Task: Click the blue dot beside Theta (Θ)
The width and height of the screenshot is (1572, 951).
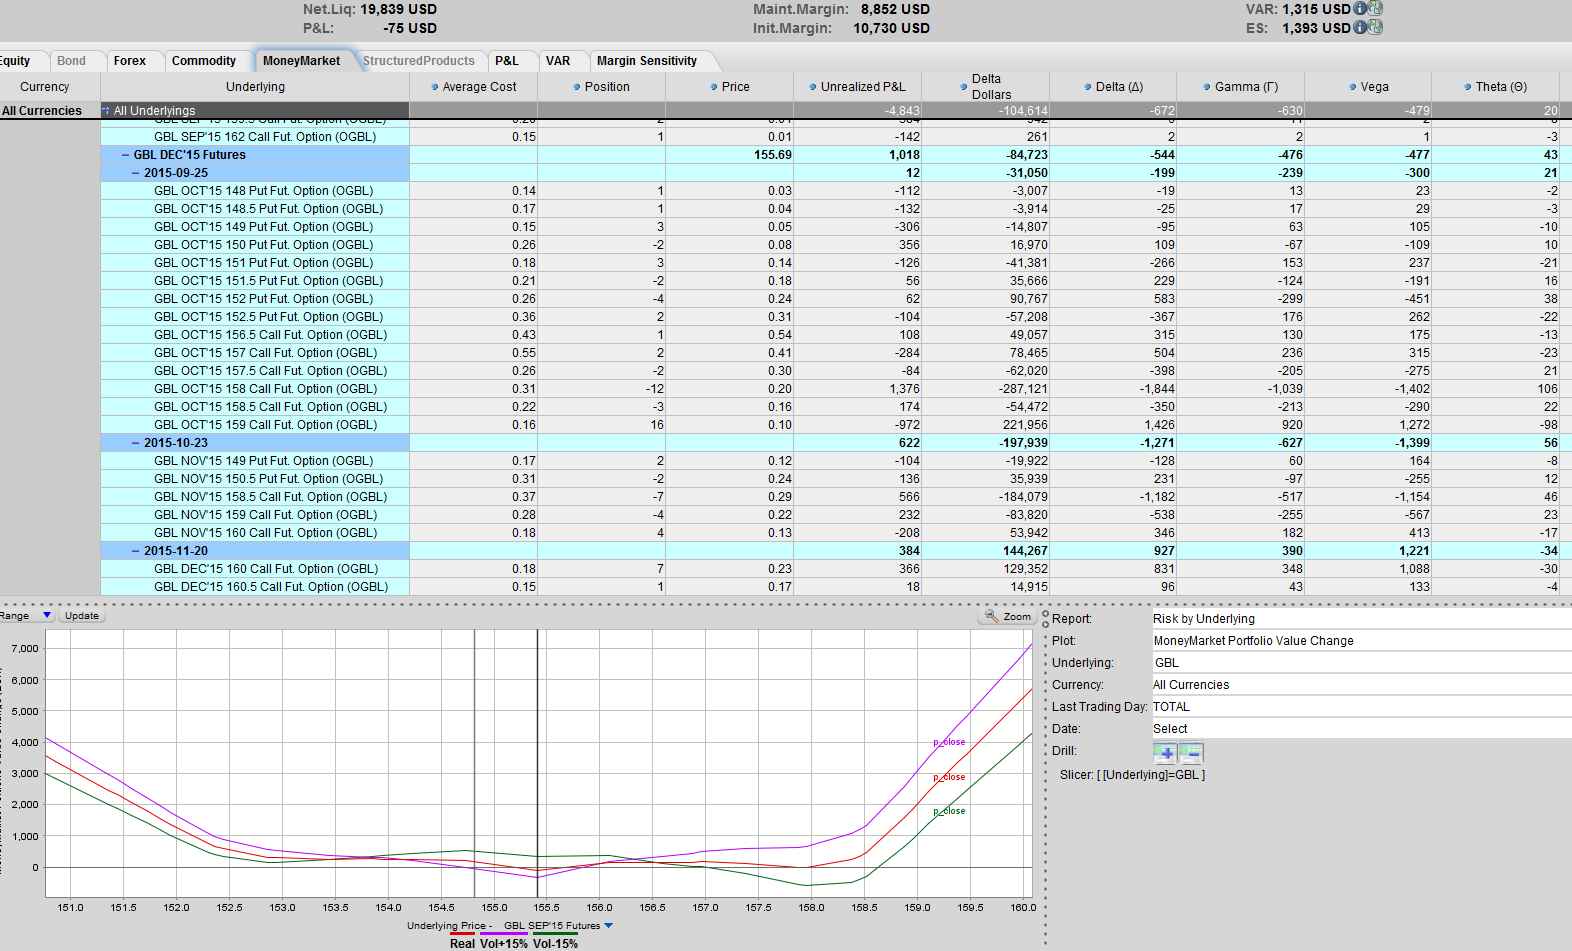Action: tap(1467, 87)
